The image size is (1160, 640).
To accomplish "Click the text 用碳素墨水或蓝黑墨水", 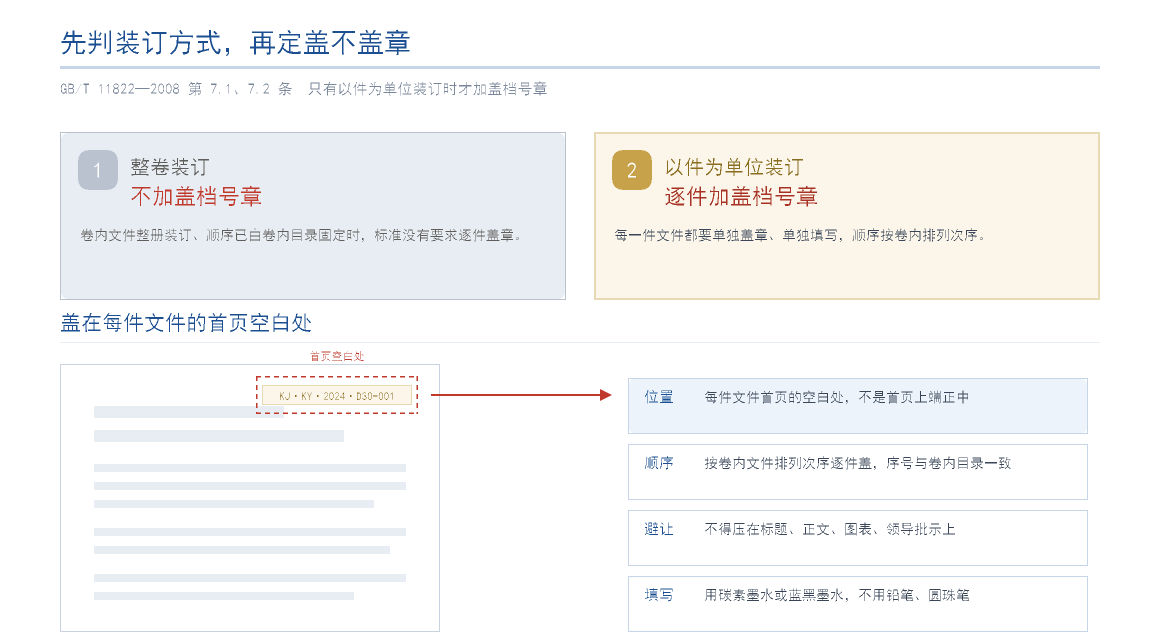I will click(x=774, y=595).
